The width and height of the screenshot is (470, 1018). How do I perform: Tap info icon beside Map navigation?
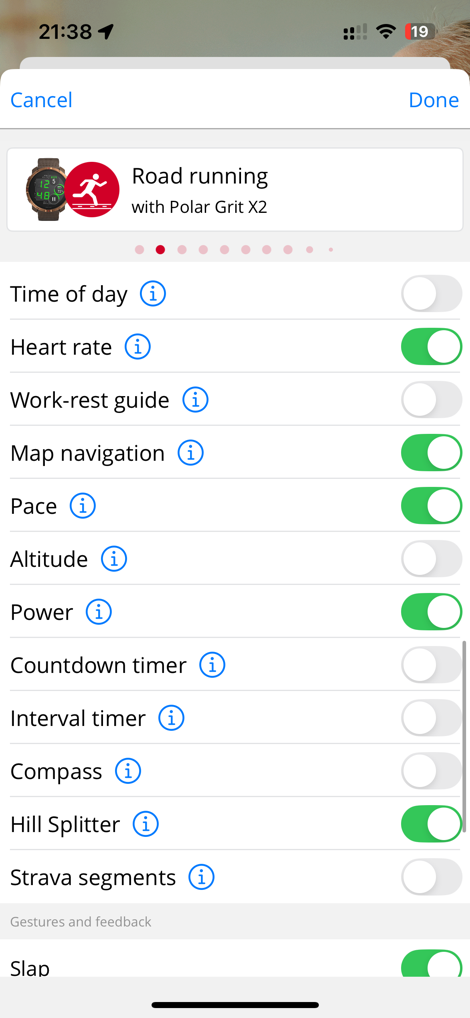pos(191,453)
